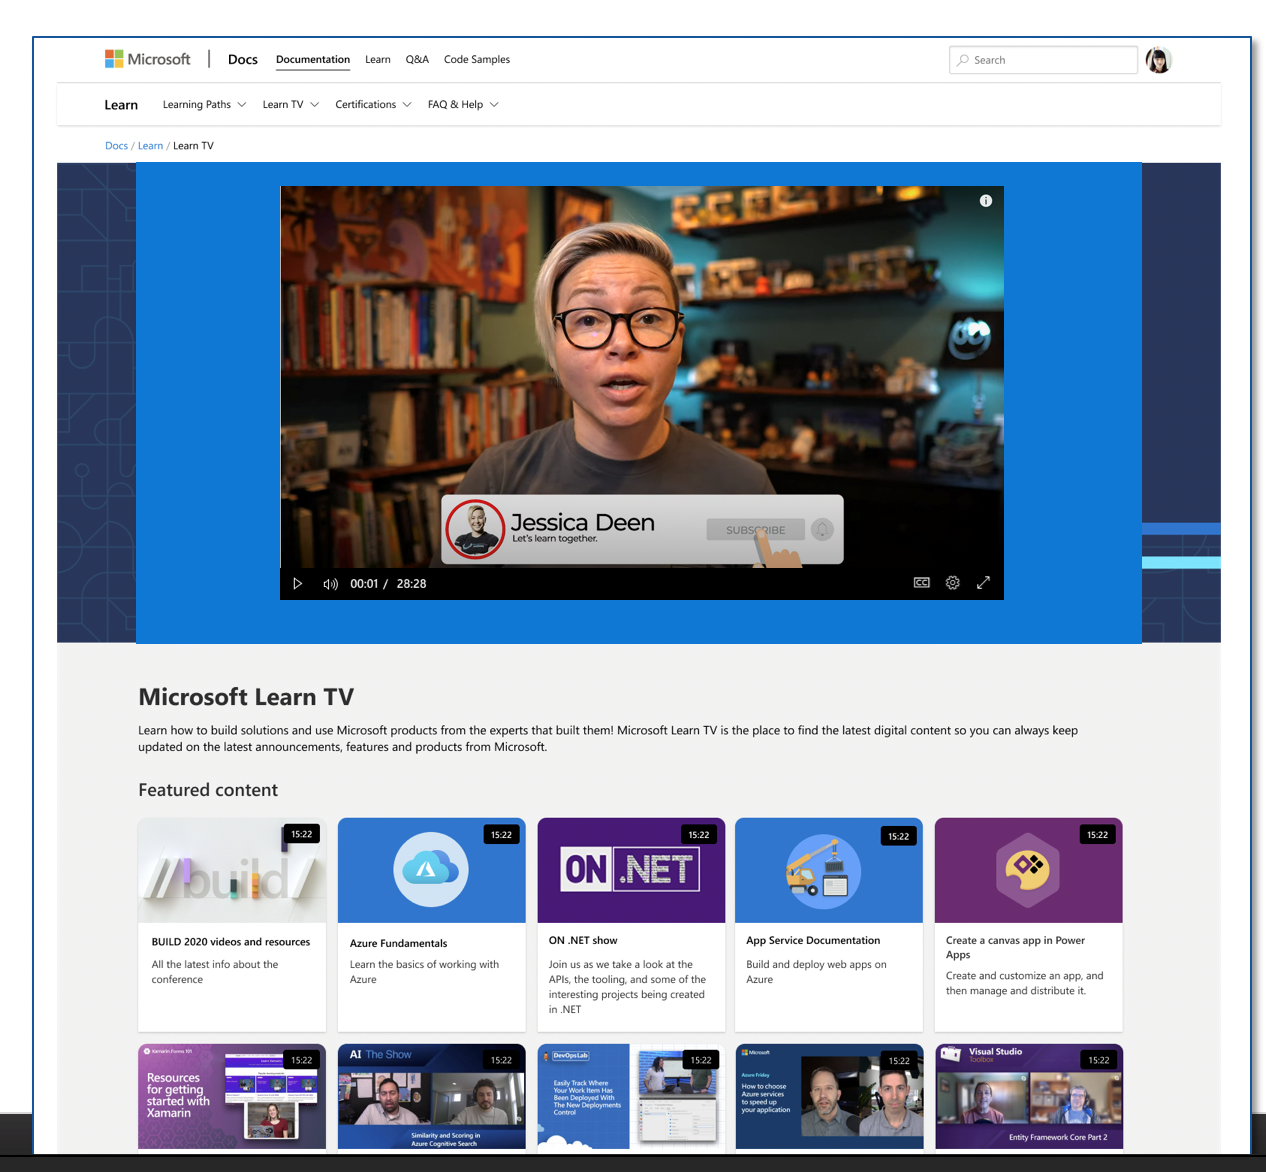Viewport: 1266px width, 1172px height.
Task: Click Jessica Deen's avatar in overlay
Action: [x=475, y=529]
